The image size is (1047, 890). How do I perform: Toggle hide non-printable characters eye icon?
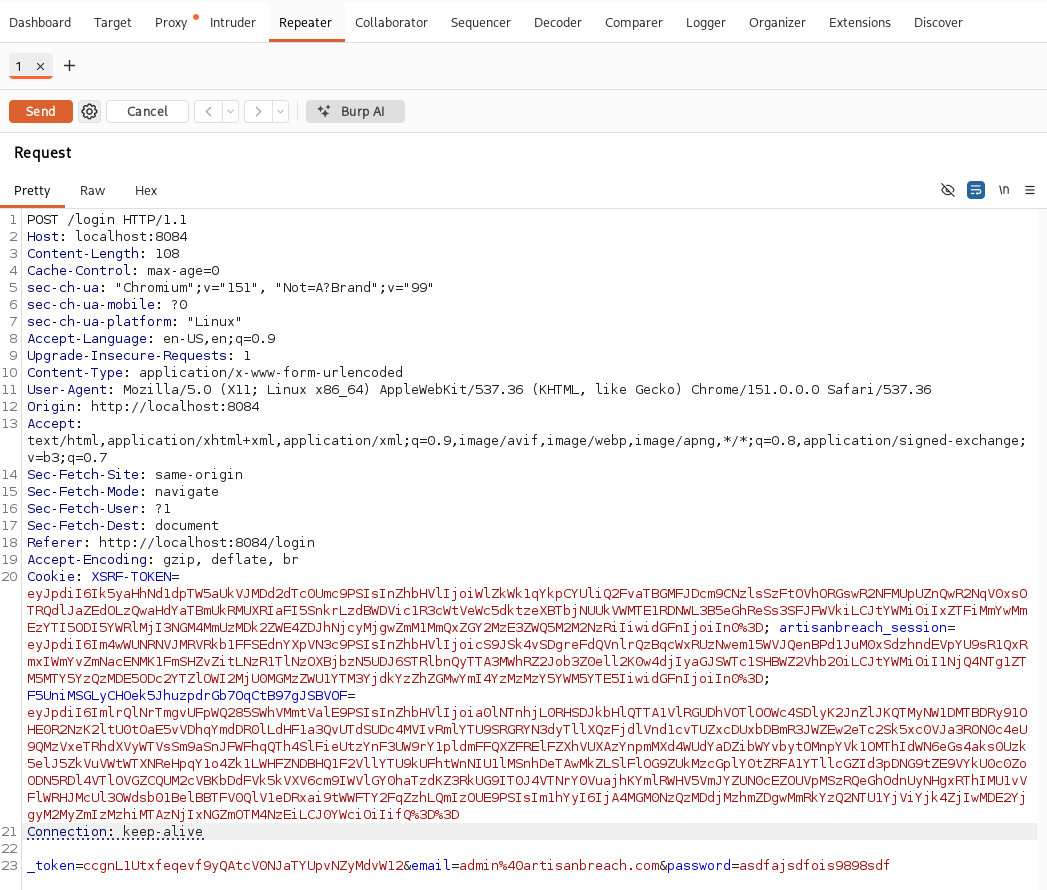coord(948,190)
